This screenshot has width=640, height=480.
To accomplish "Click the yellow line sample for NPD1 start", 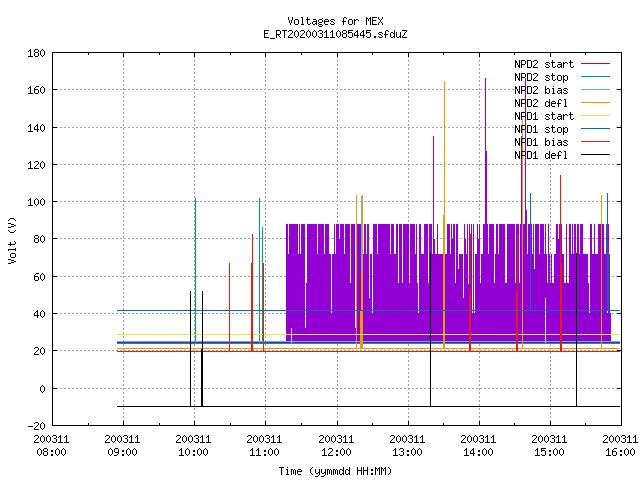I will 595,116.
